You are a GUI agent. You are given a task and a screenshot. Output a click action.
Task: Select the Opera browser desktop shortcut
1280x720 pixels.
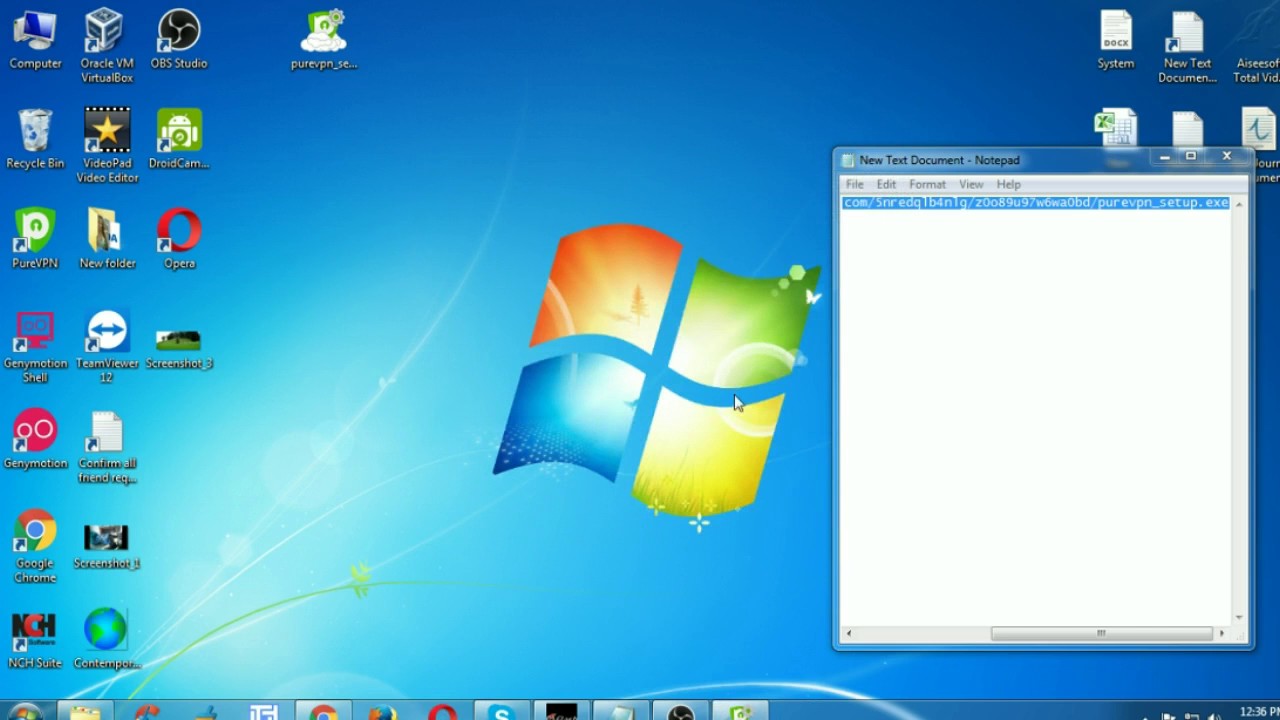point(179,239)
